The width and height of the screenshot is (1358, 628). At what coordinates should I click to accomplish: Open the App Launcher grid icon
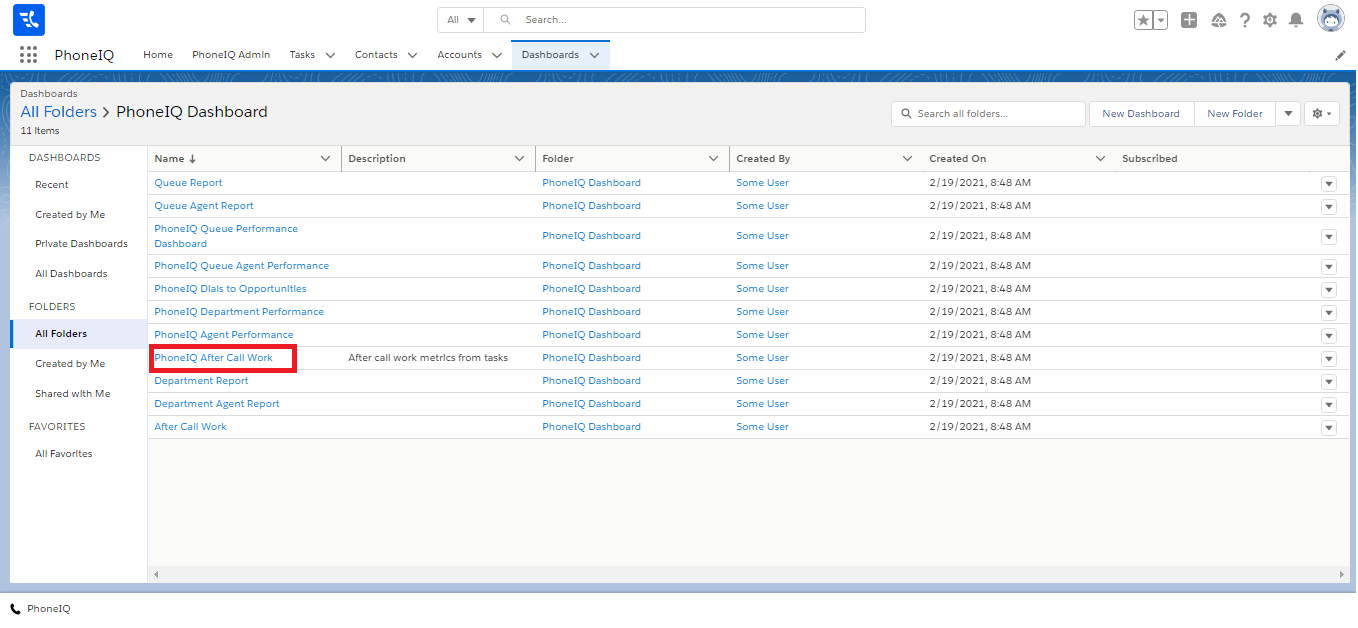click(x=28, y=55)
